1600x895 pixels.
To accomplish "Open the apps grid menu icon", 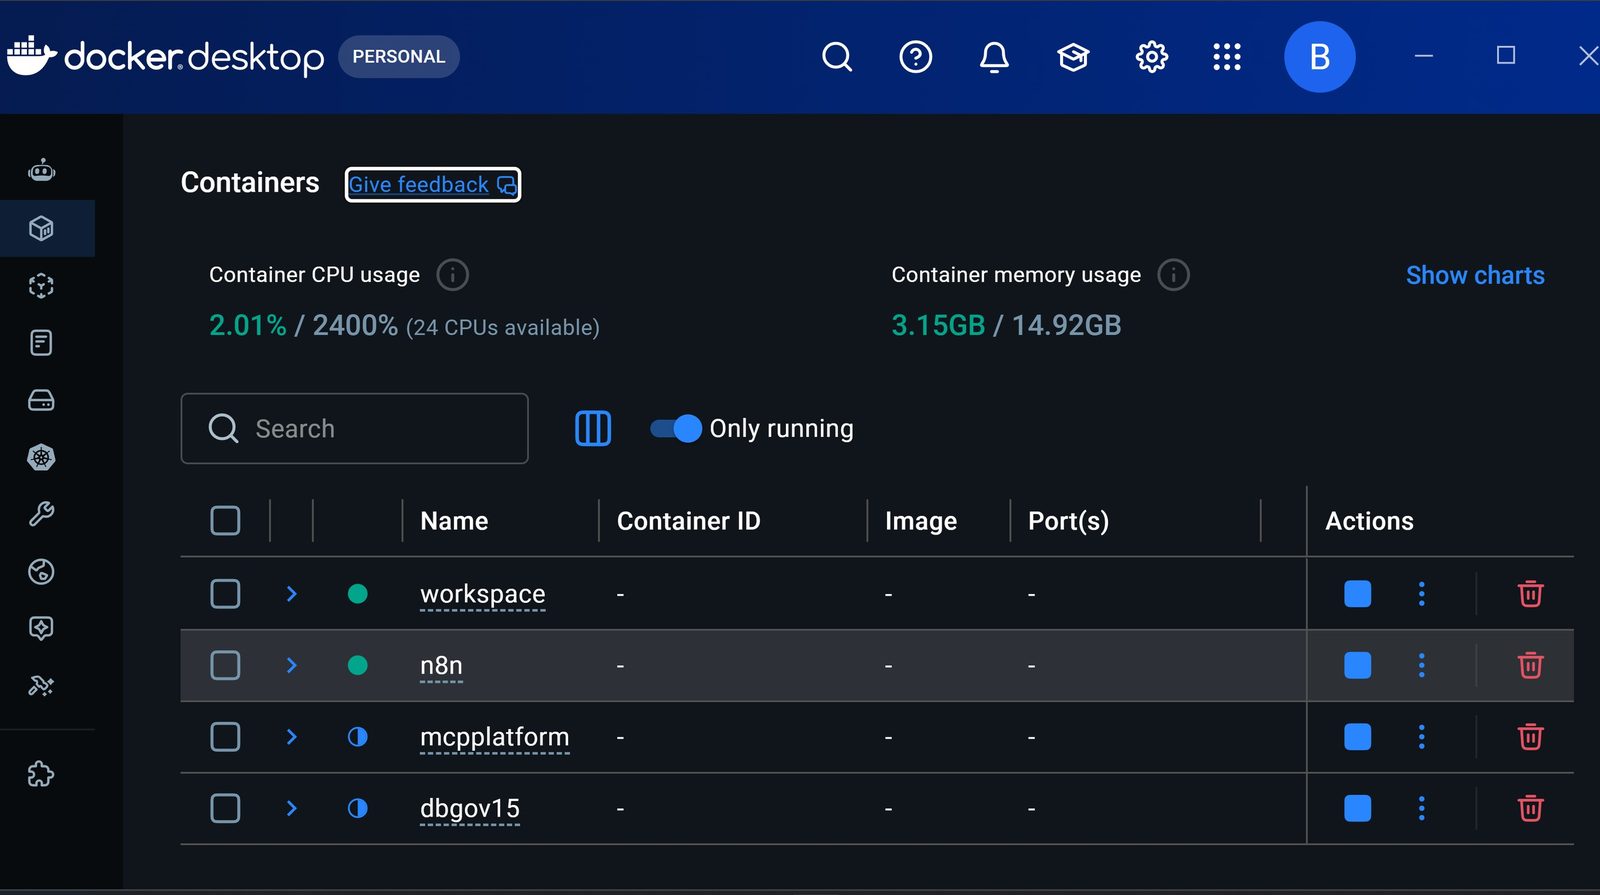I will [x=1227, y=57].
